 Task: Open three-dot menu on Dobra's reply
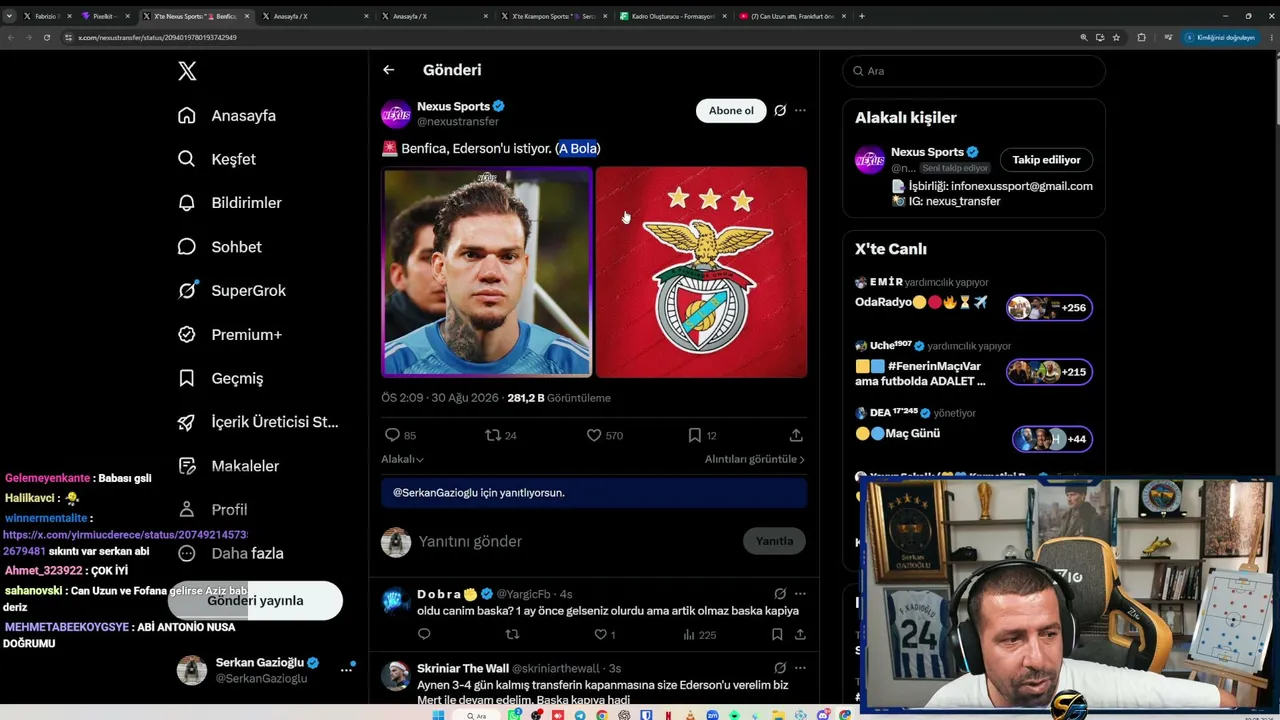pyautogui.click(x=800, y=594)
